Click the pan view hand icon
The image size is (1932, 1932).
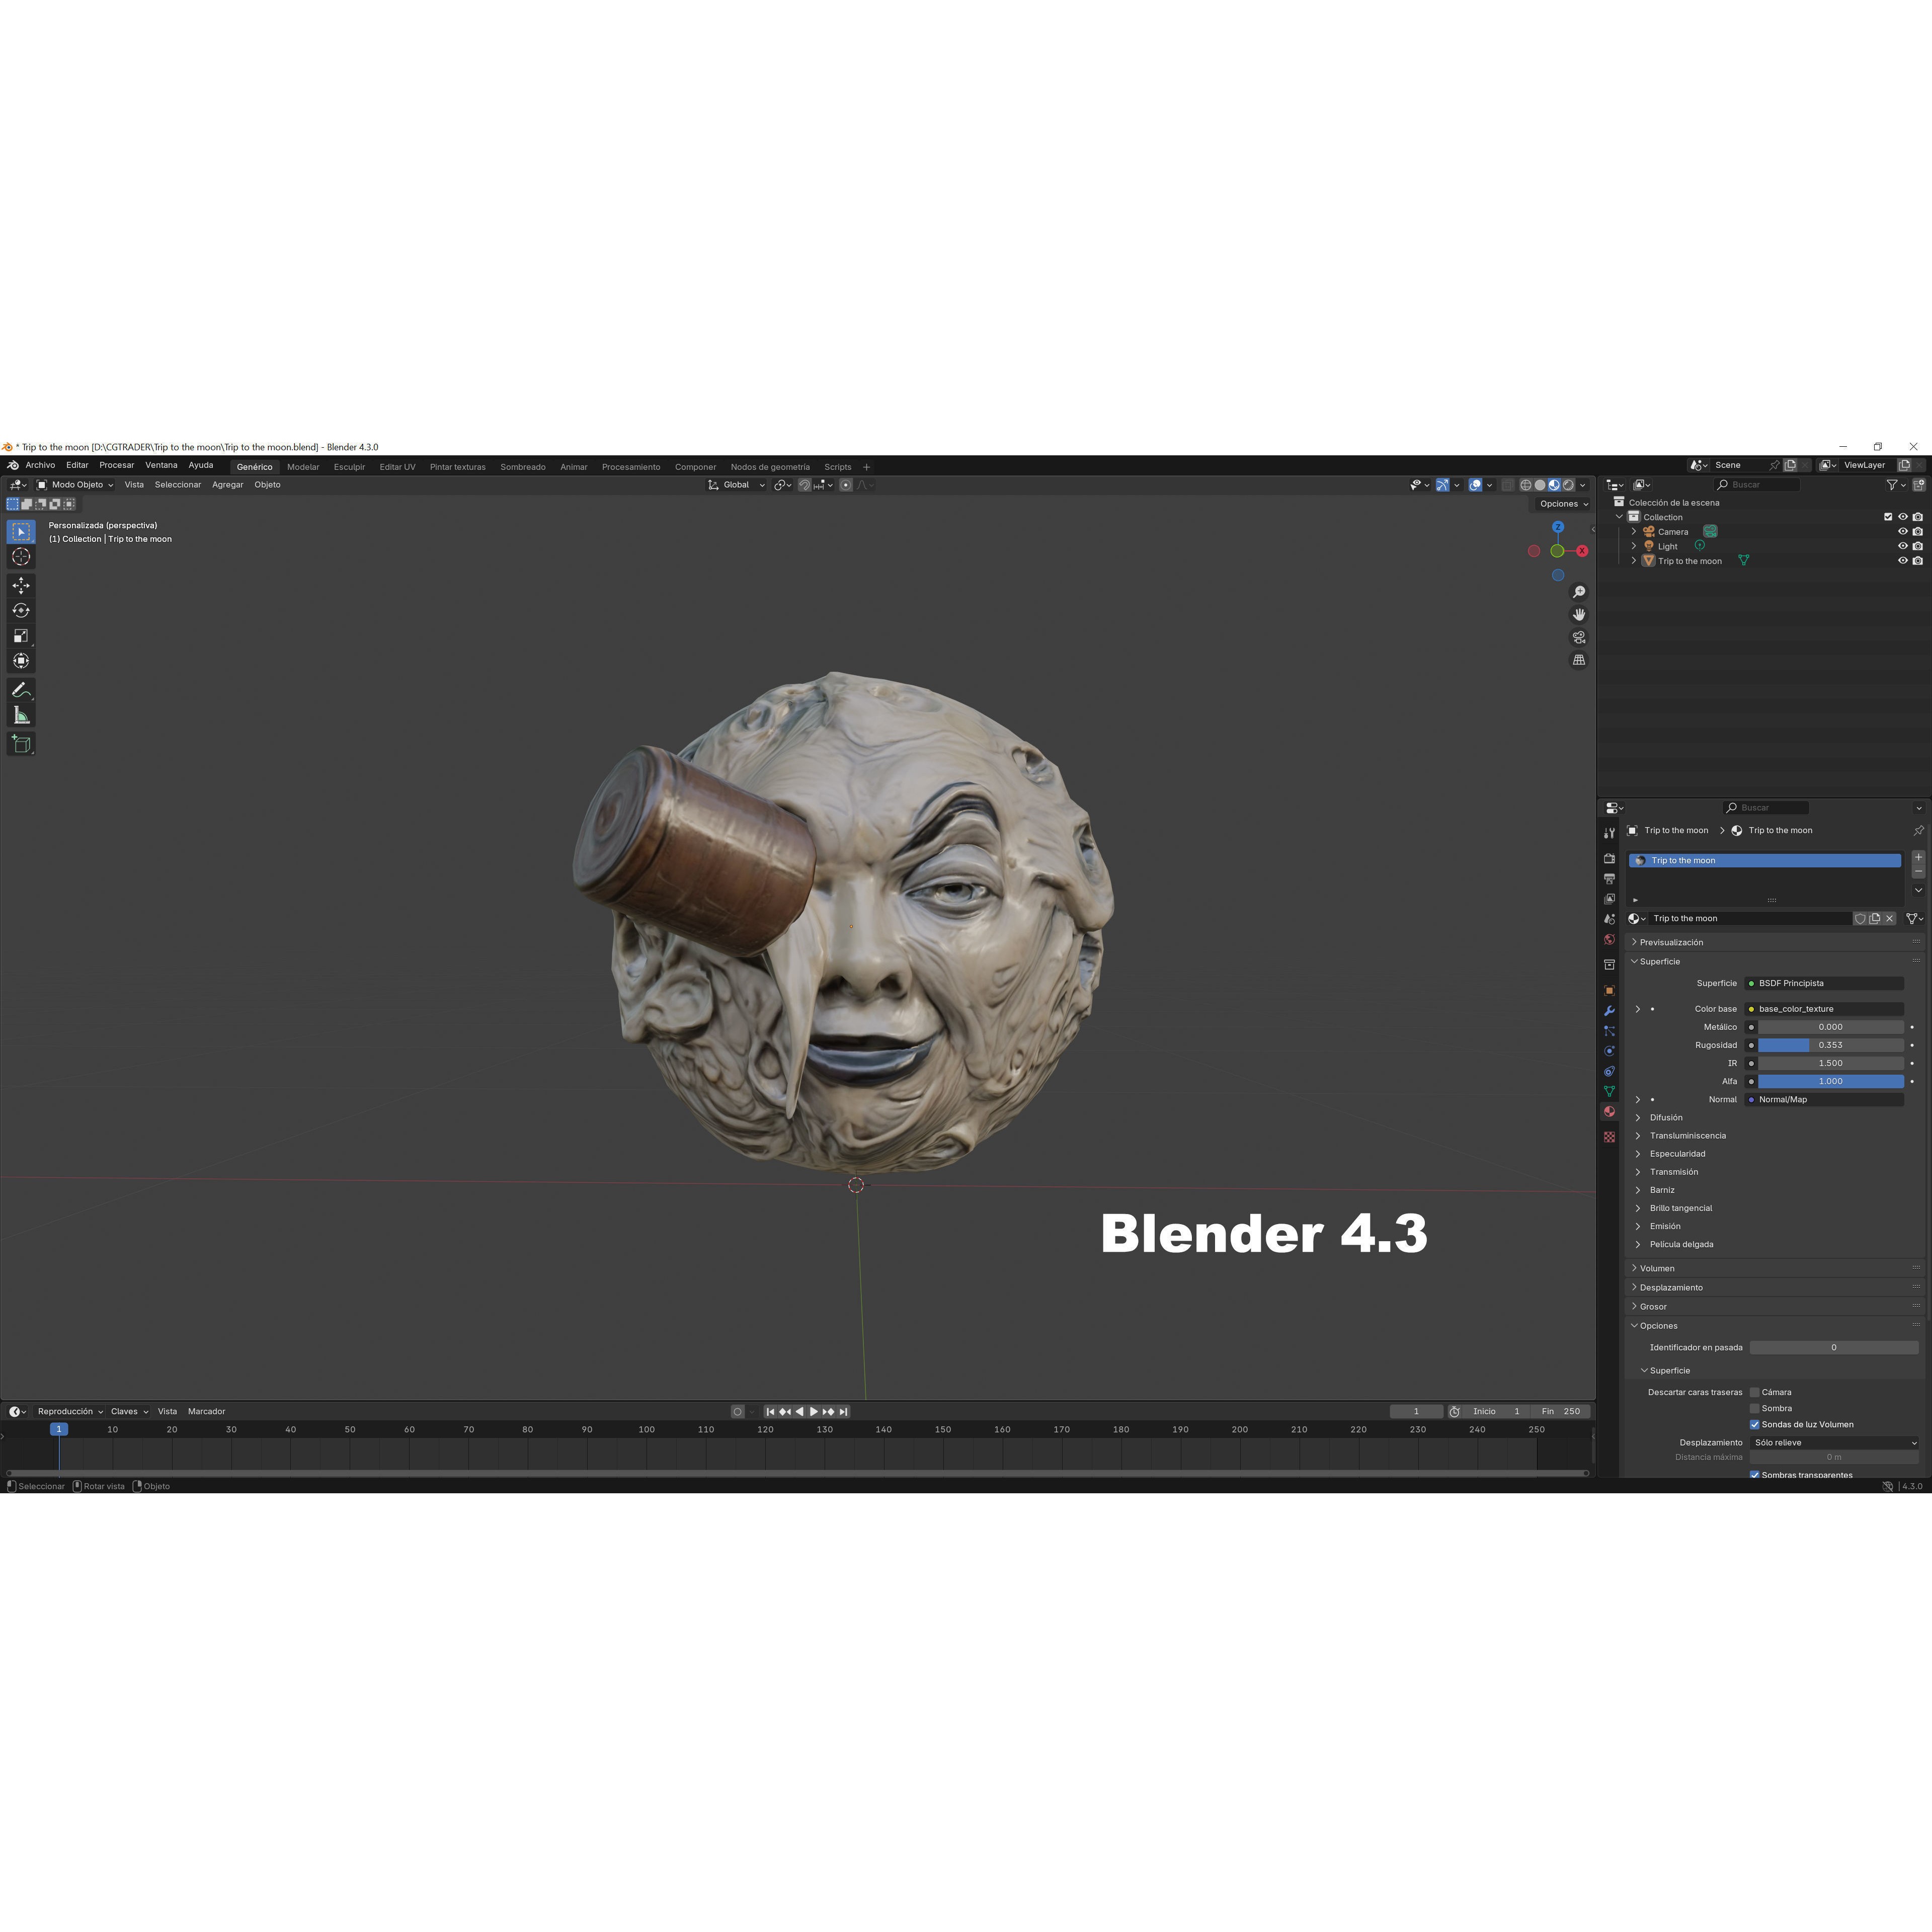click(x=1579, y=614)
